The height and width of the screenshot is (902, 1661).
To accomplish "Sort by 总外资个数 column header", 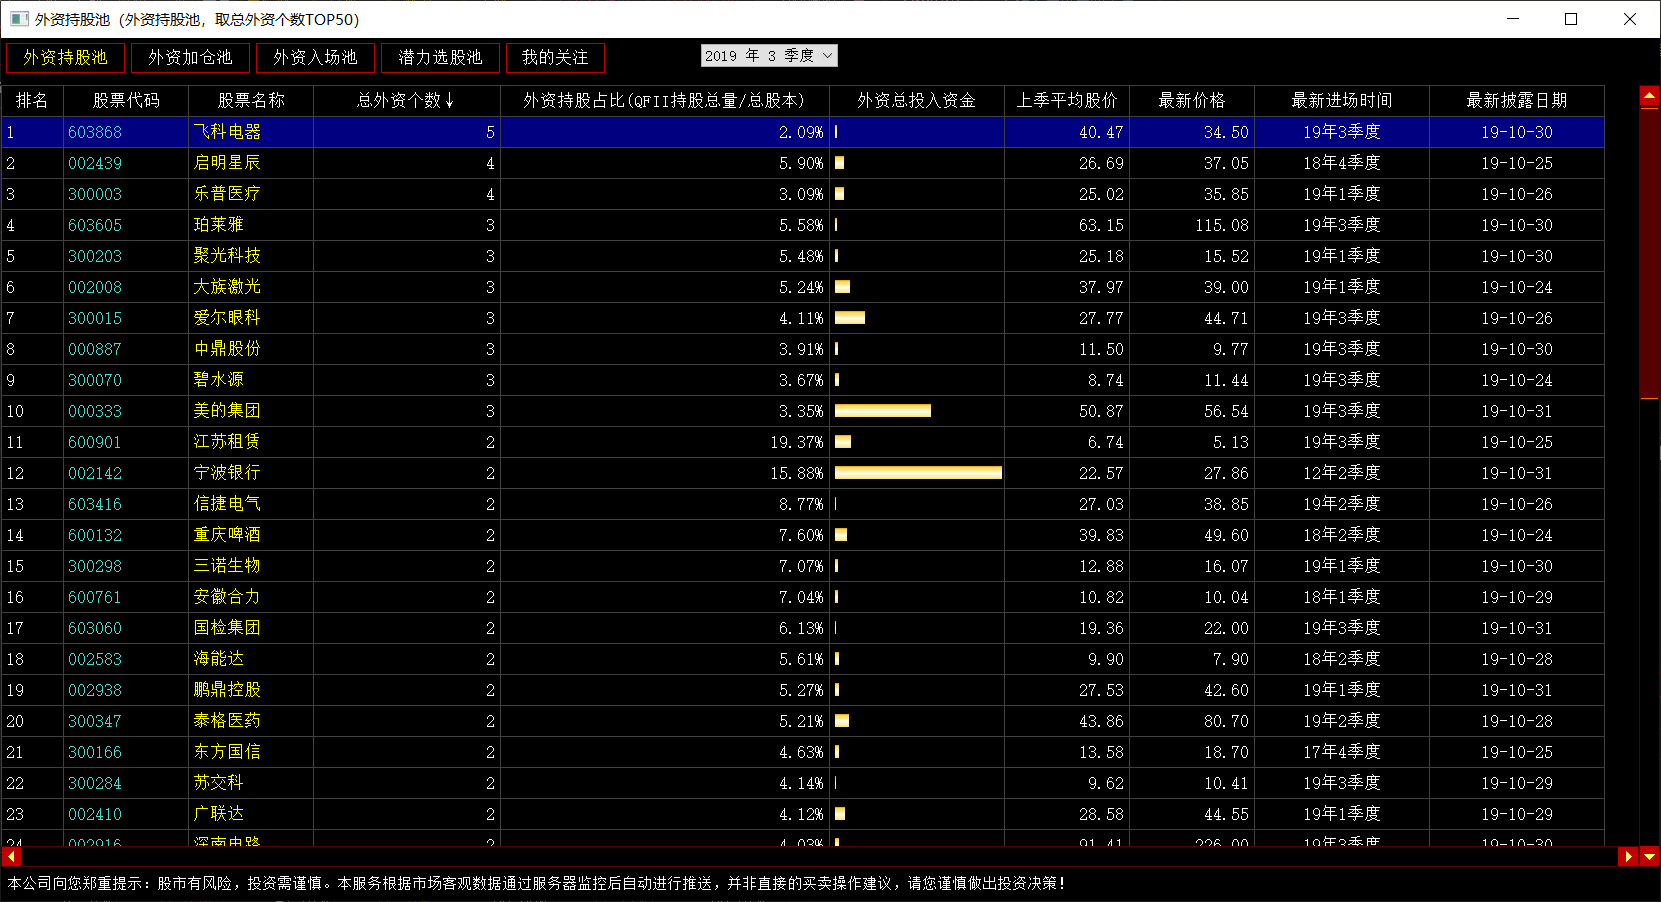I will click(x=406, y=101).
